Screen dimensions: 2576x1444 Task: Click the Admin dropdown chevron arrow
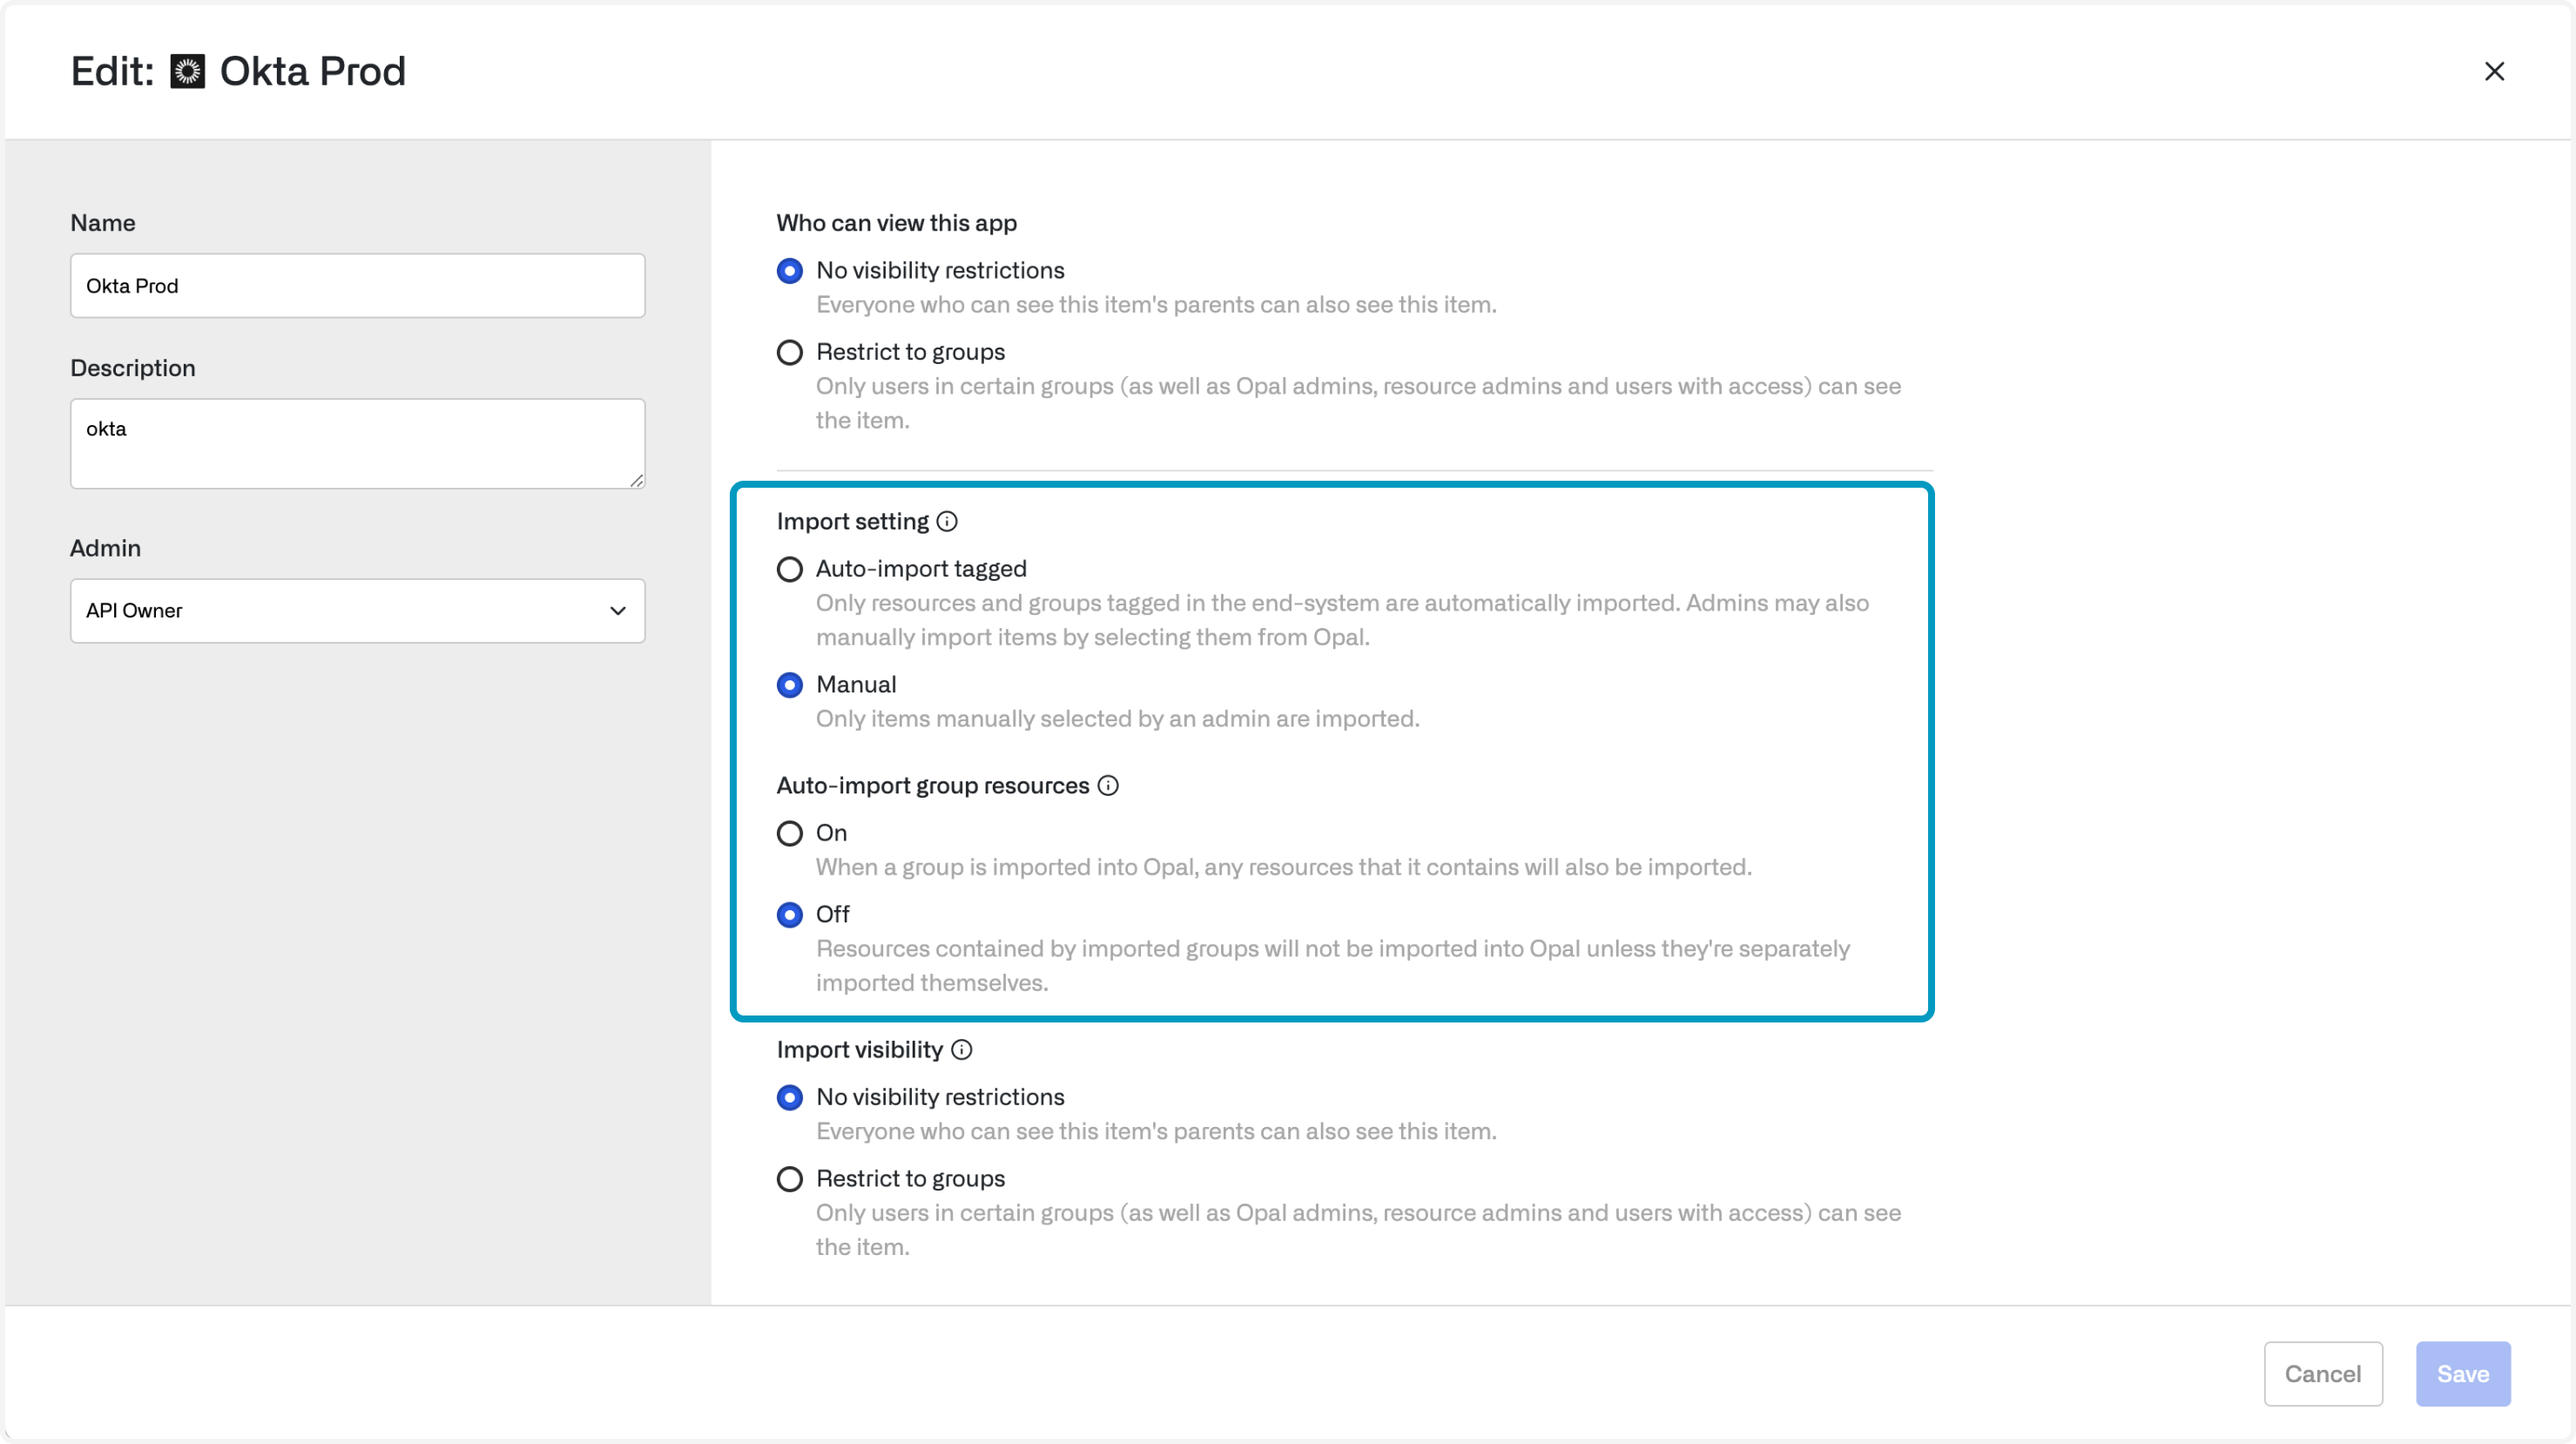pyautogui.click(x=618, y=610)
